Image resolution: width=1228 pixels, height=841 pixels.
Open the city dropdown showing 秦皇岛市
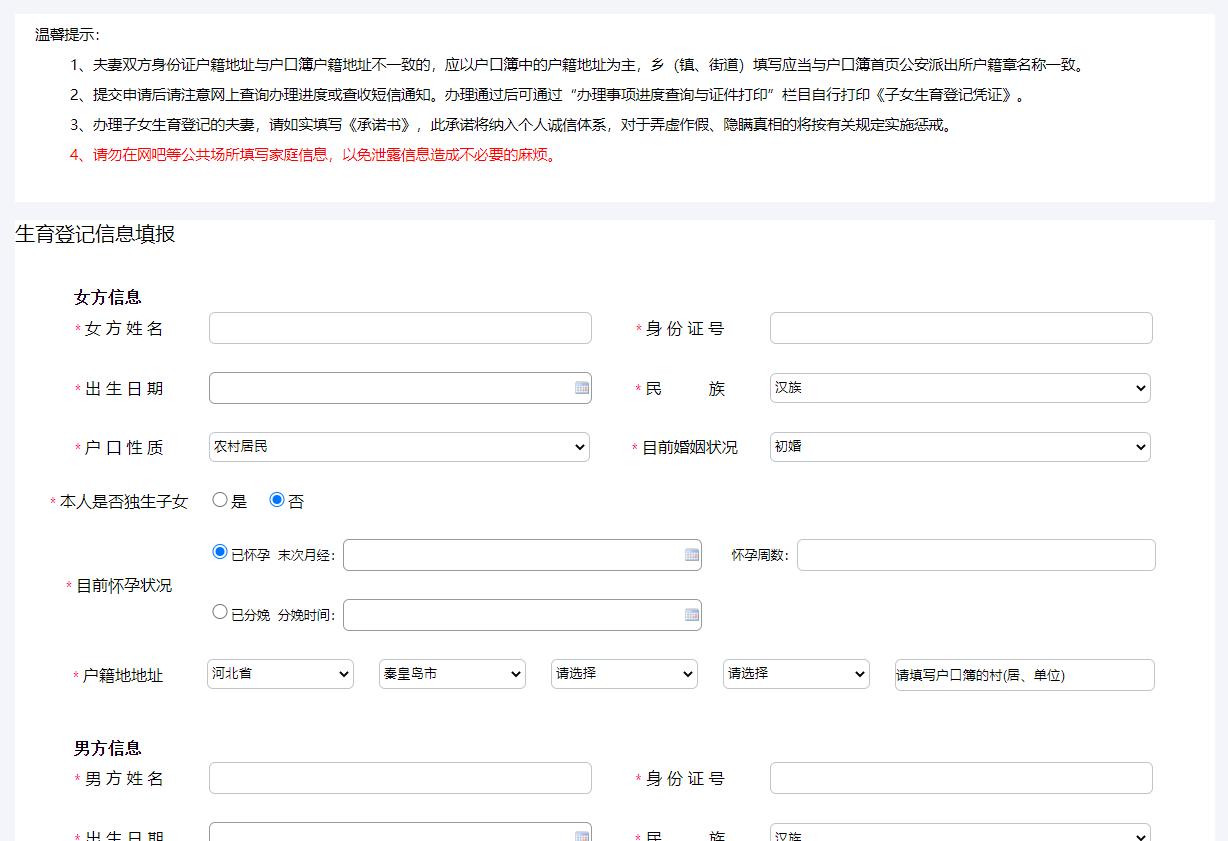[x=452, y=674]
